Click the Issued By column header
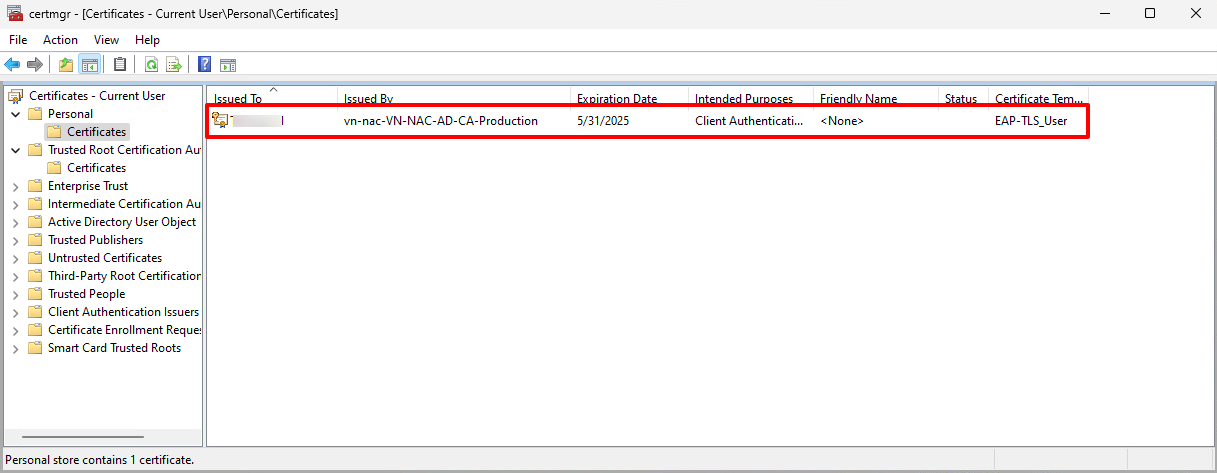 [368, 99]
